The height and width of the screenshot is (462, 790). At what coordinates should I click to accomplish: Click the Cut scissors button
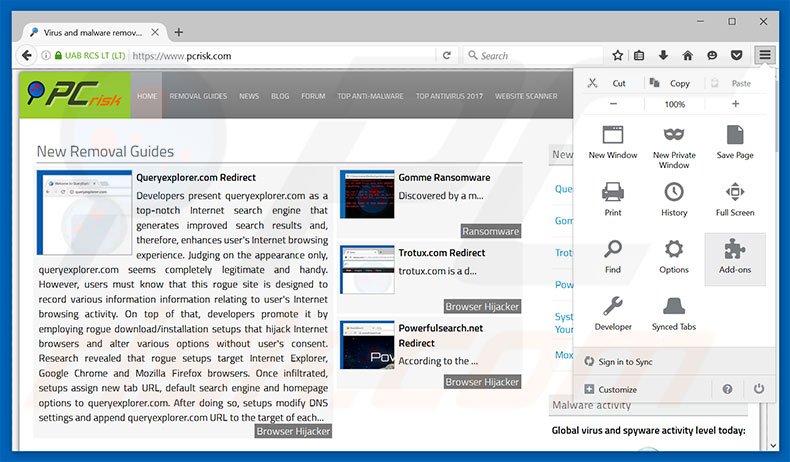608,83
